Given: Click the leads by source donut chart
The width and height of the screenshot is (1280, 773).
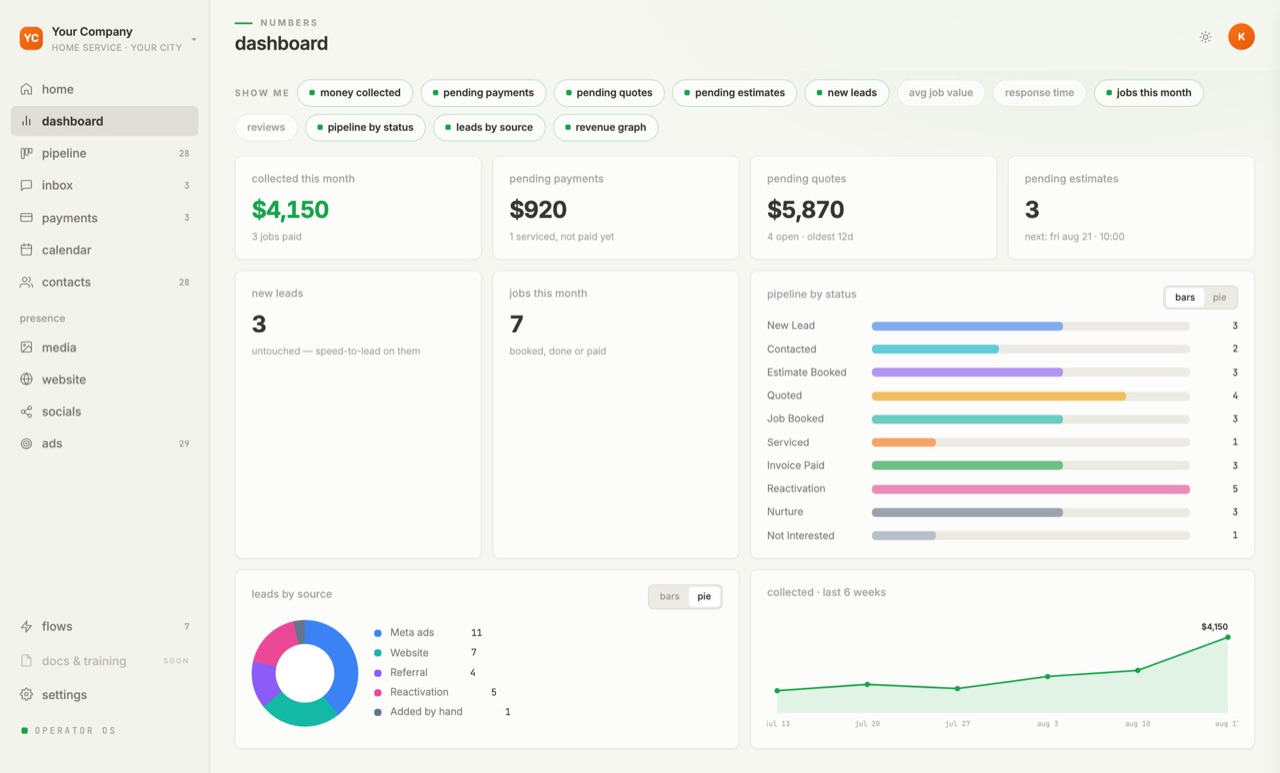Looking at the screenshot, I should pos(305,673).
